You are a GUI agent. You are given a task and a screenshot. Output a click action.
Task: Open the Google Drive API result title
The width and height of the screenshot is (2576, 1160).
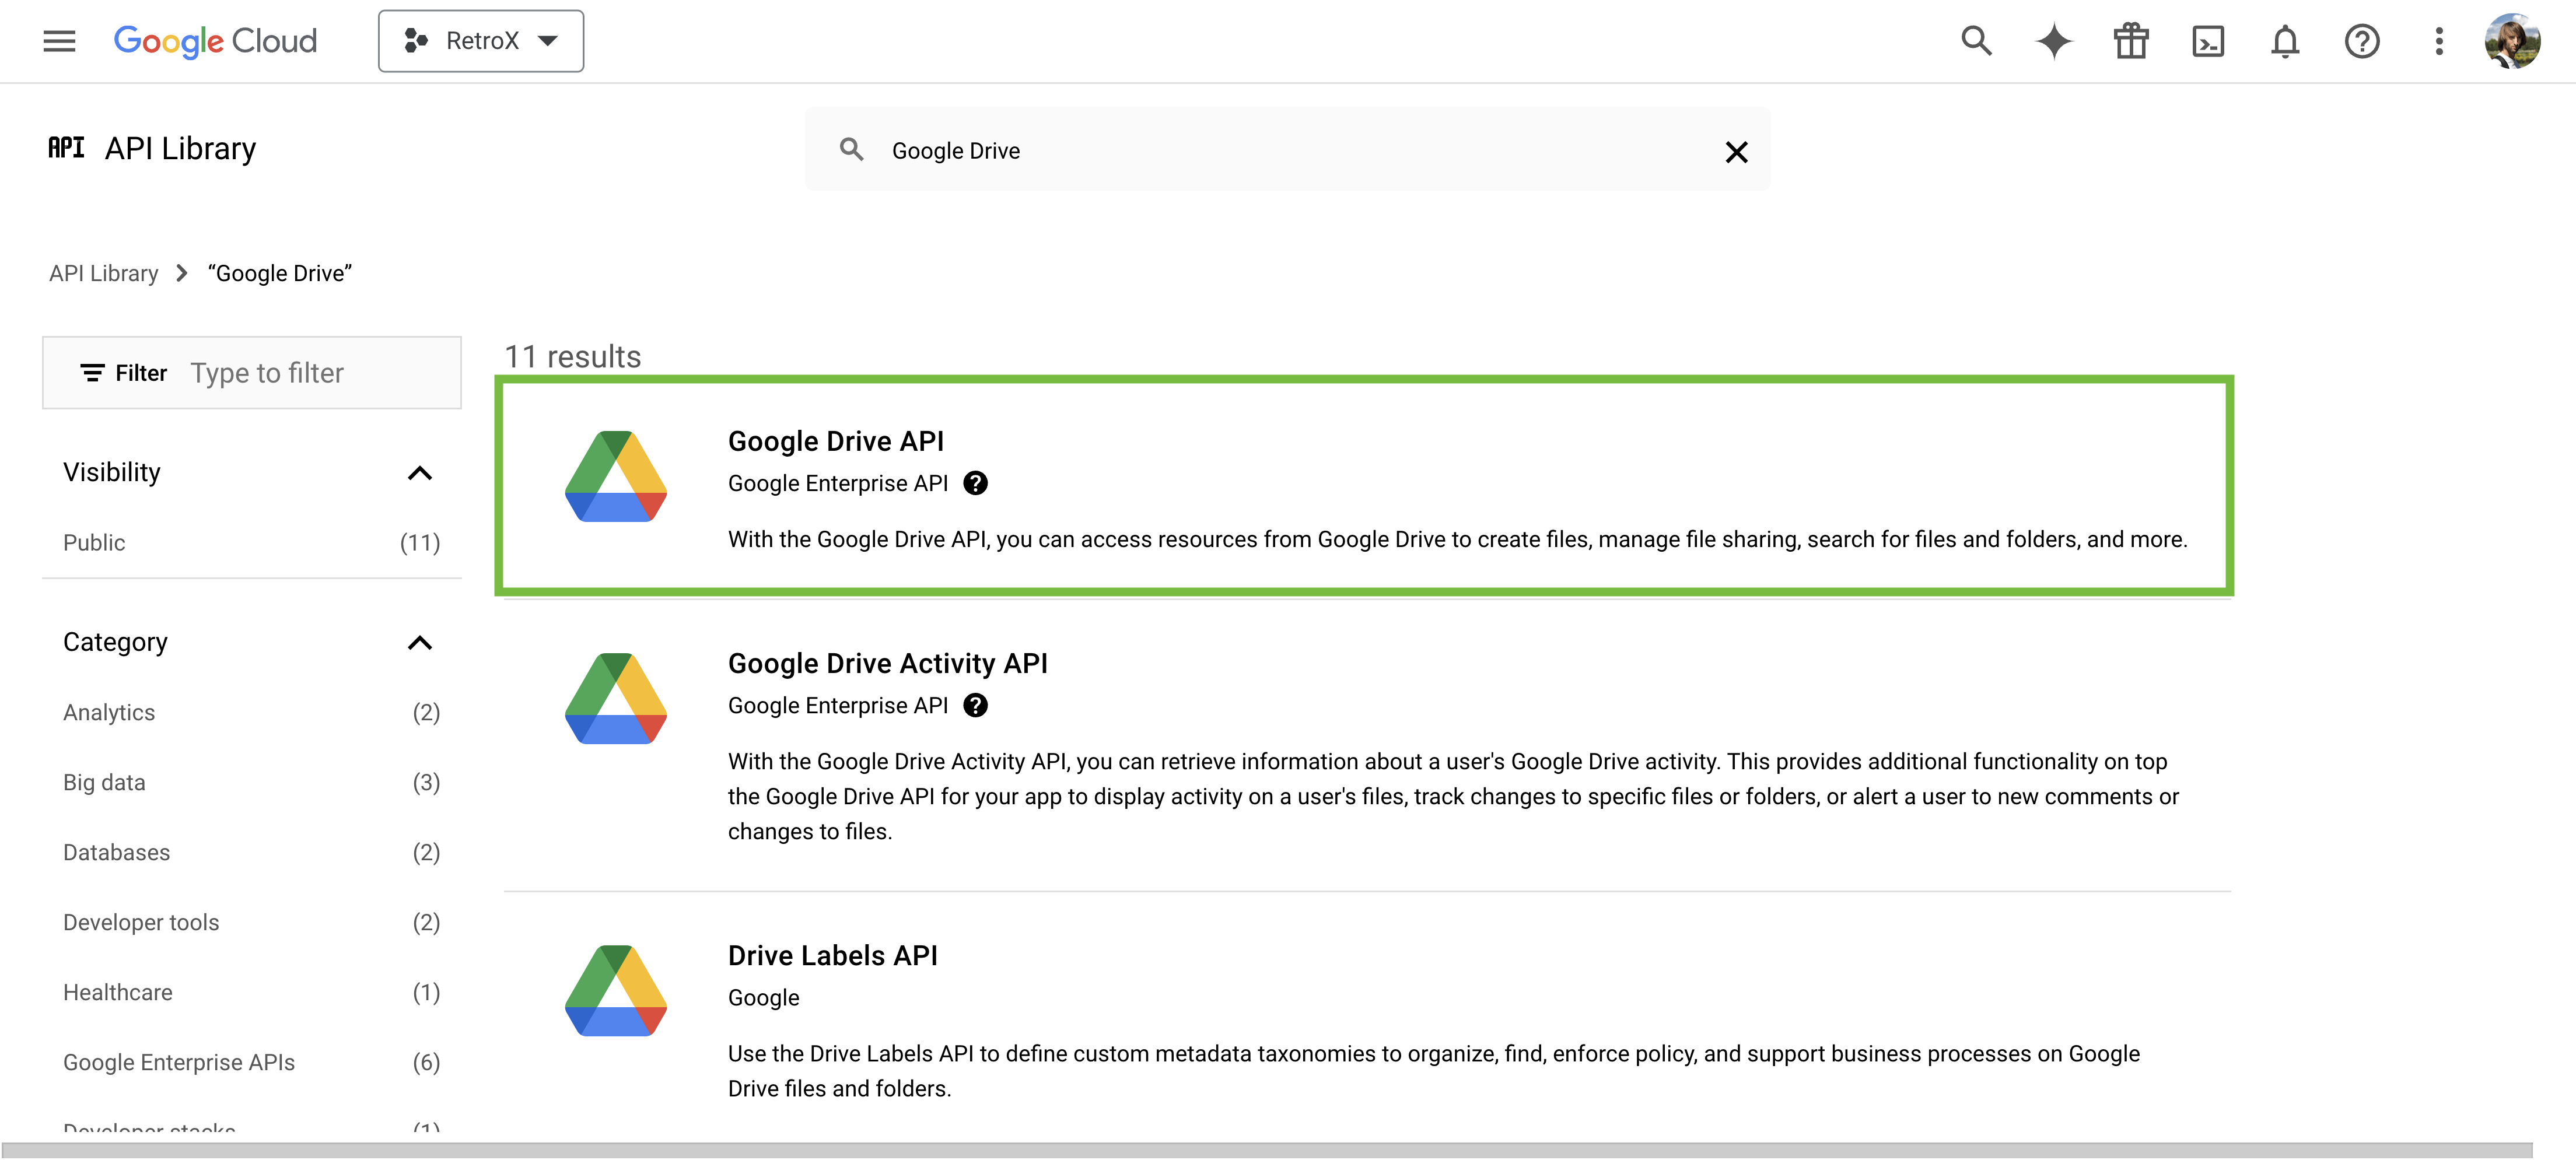pyautogui.click(x=836, y=441)
